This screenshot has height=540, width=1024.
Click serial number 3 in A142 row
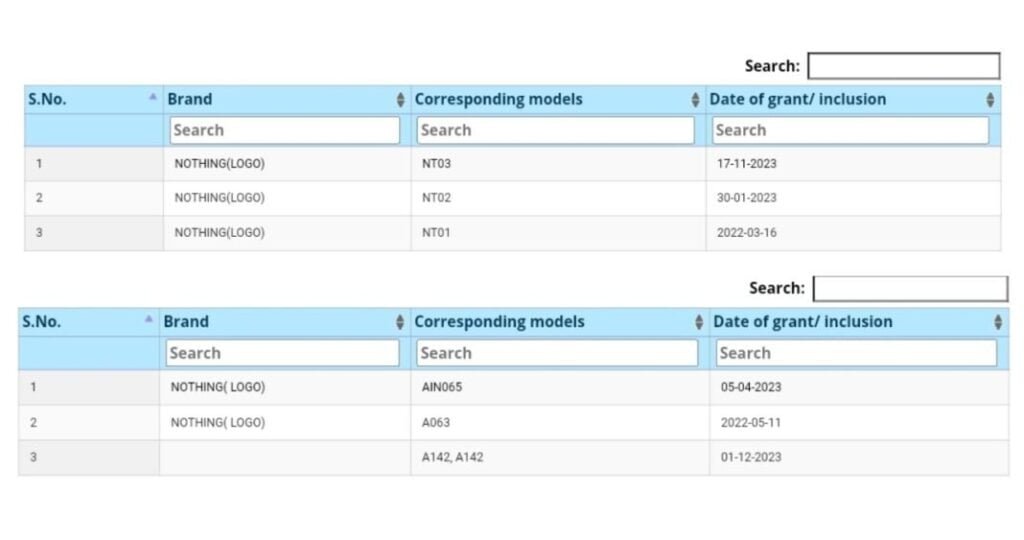pos(33,457)
